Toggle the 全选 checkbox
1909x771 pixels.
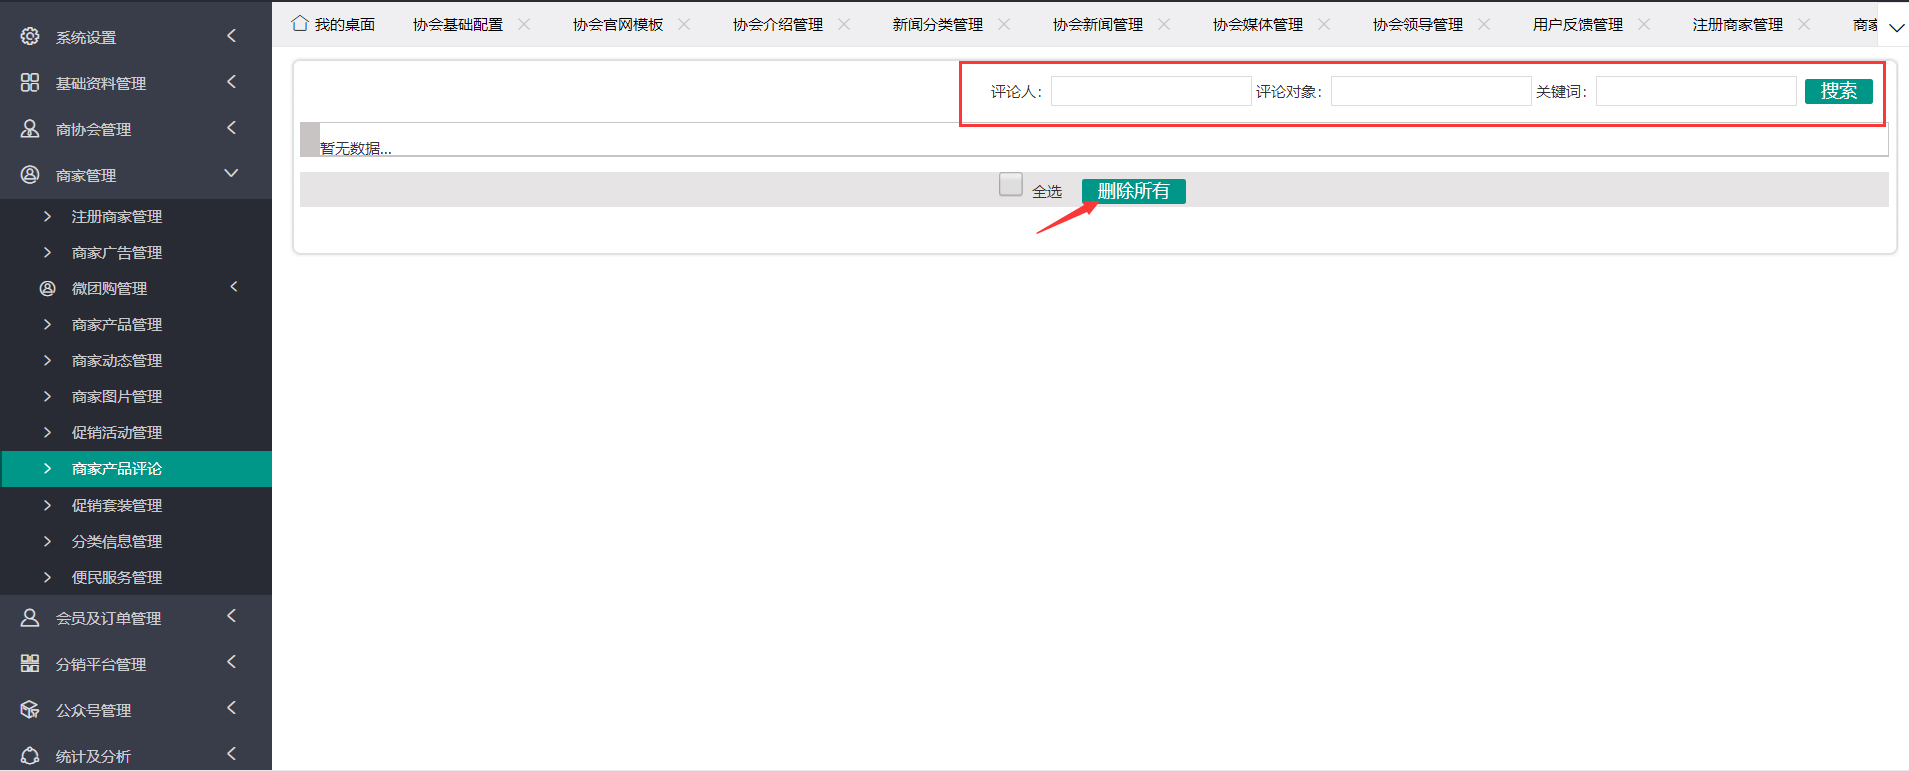1010,185
